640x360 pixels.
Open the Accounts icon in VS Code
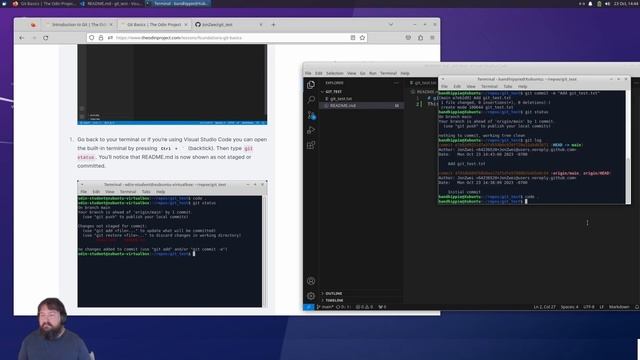[311, 281]
